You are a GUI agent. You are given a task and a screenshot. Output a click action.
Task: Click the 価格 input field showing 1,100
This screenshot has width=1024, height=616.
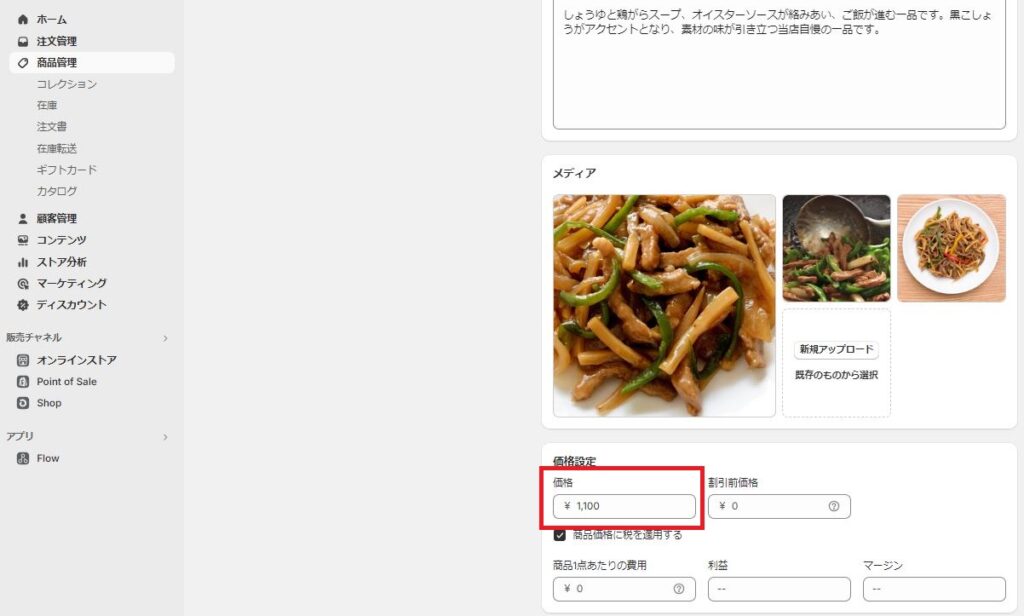point(624,506)
